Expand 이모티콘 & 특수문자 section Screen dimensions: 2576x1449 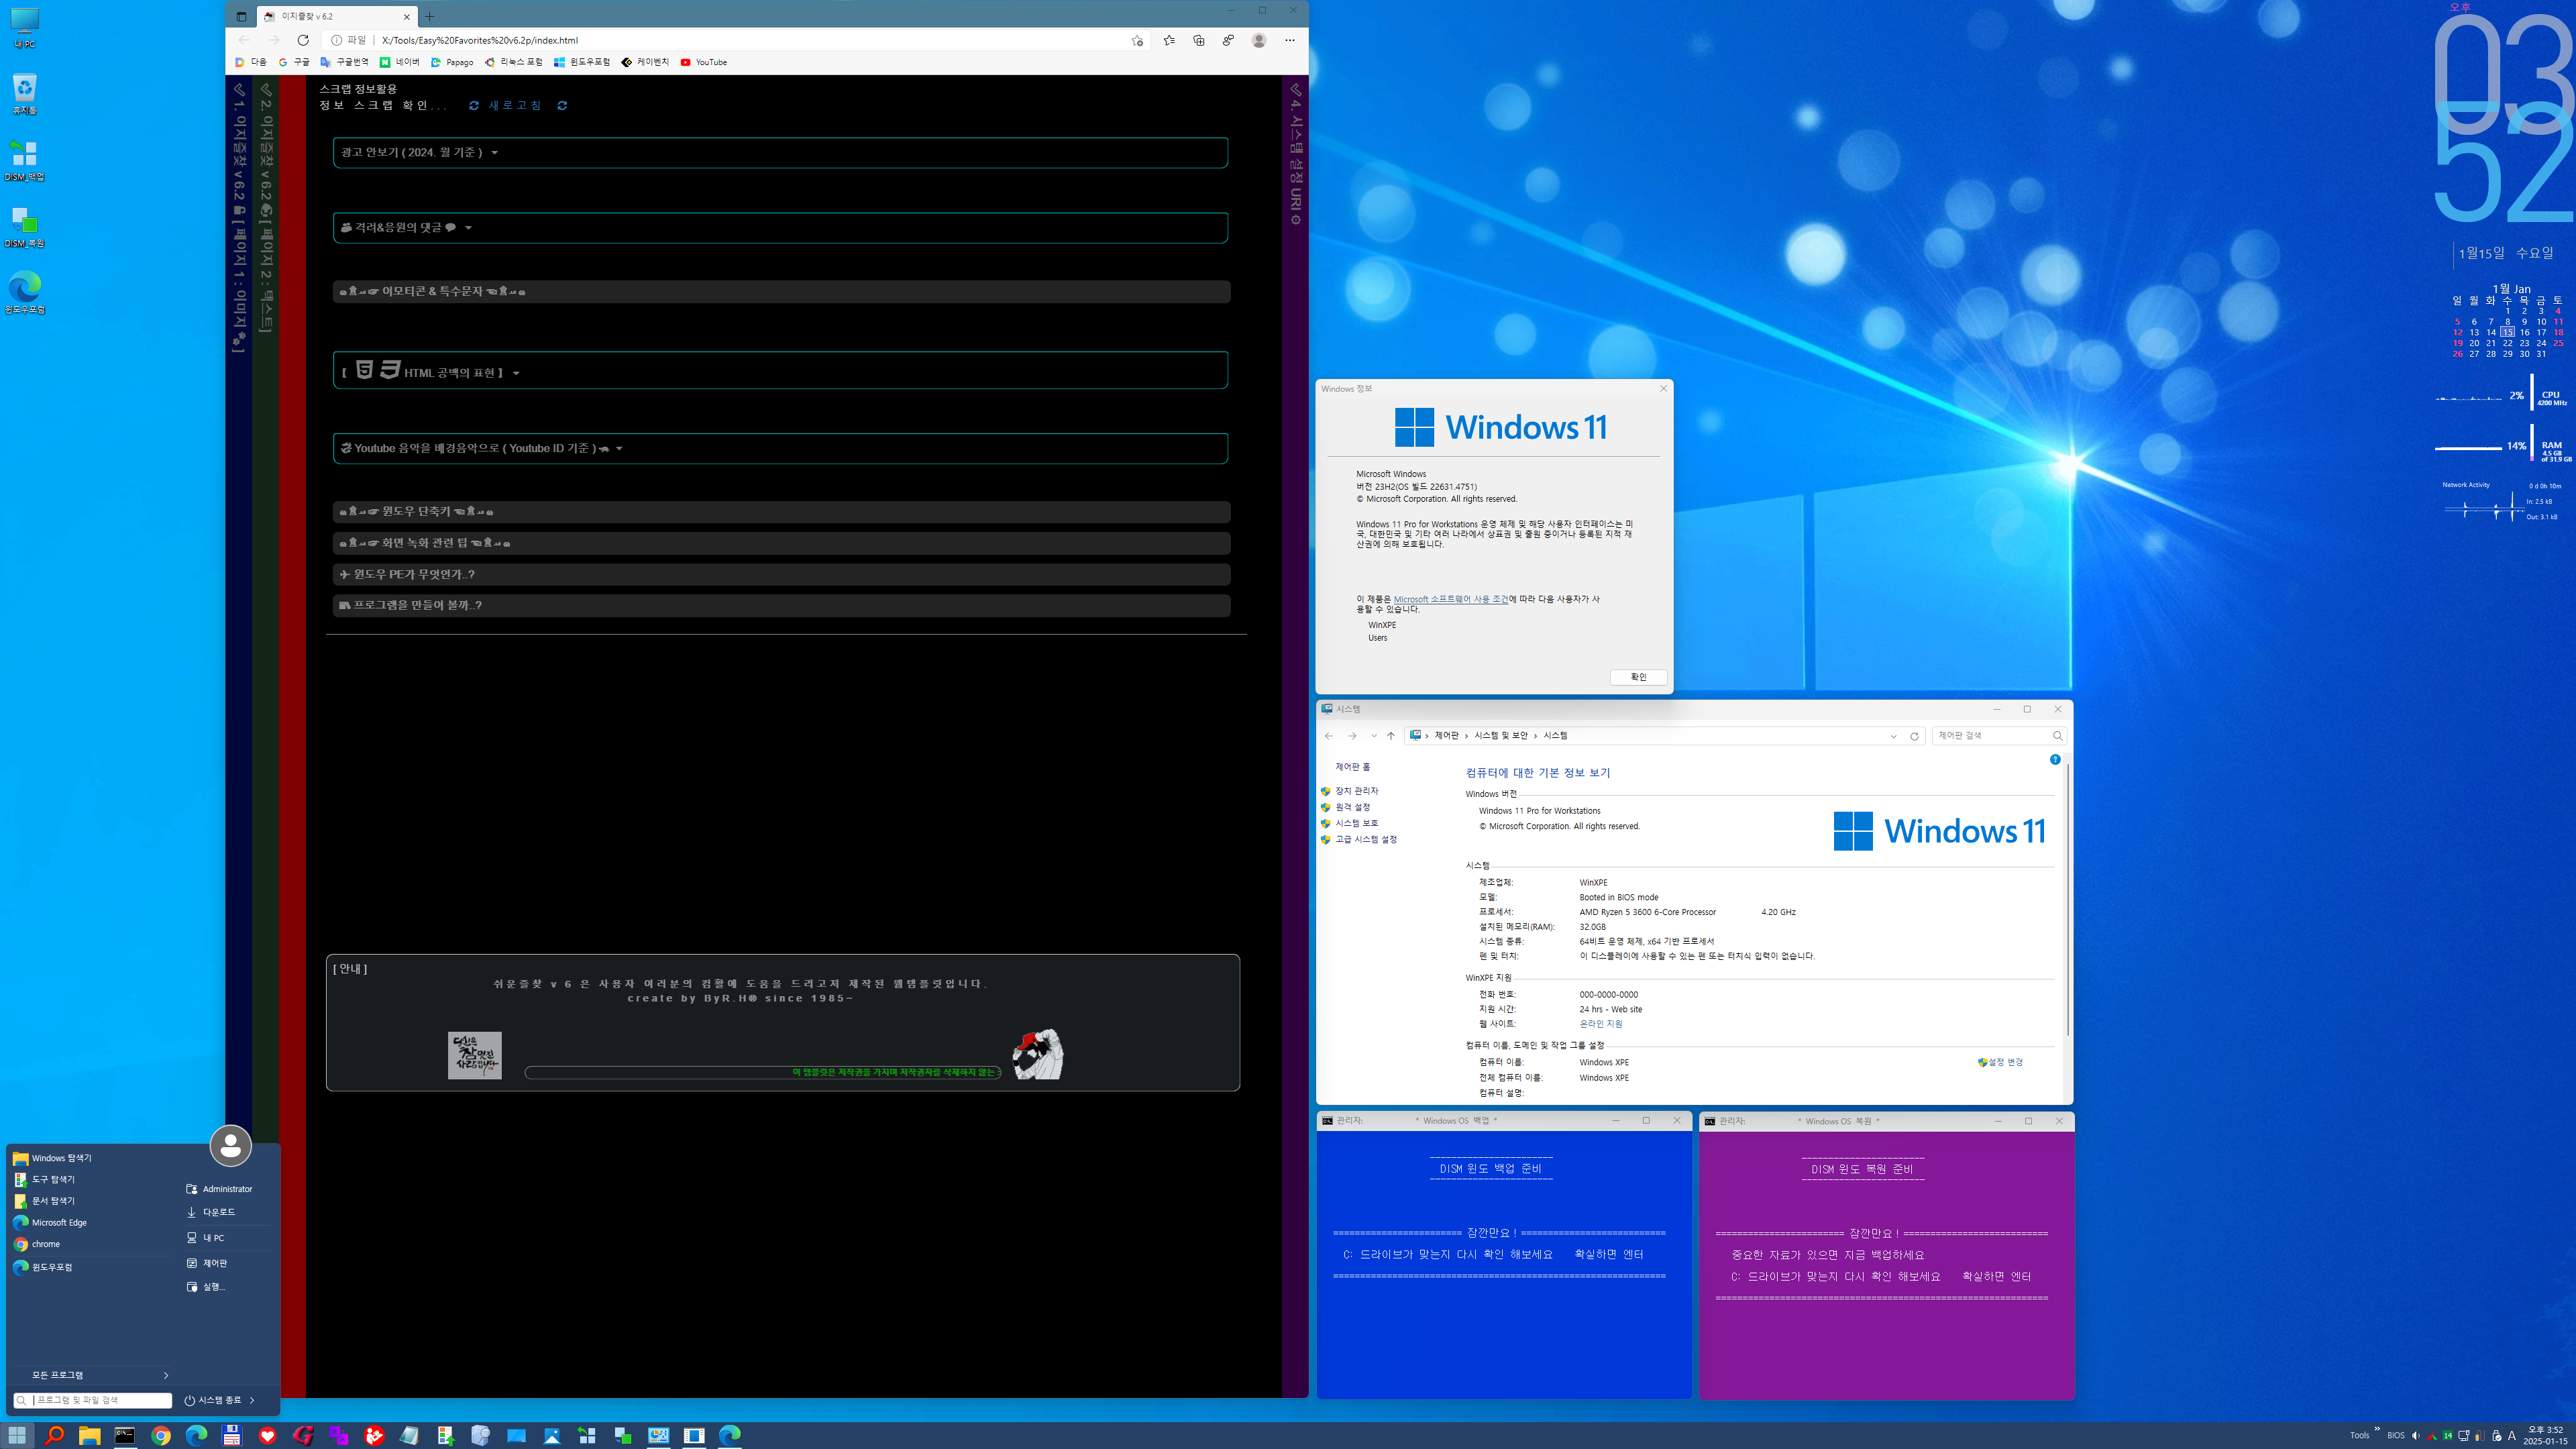click(781, 291)
